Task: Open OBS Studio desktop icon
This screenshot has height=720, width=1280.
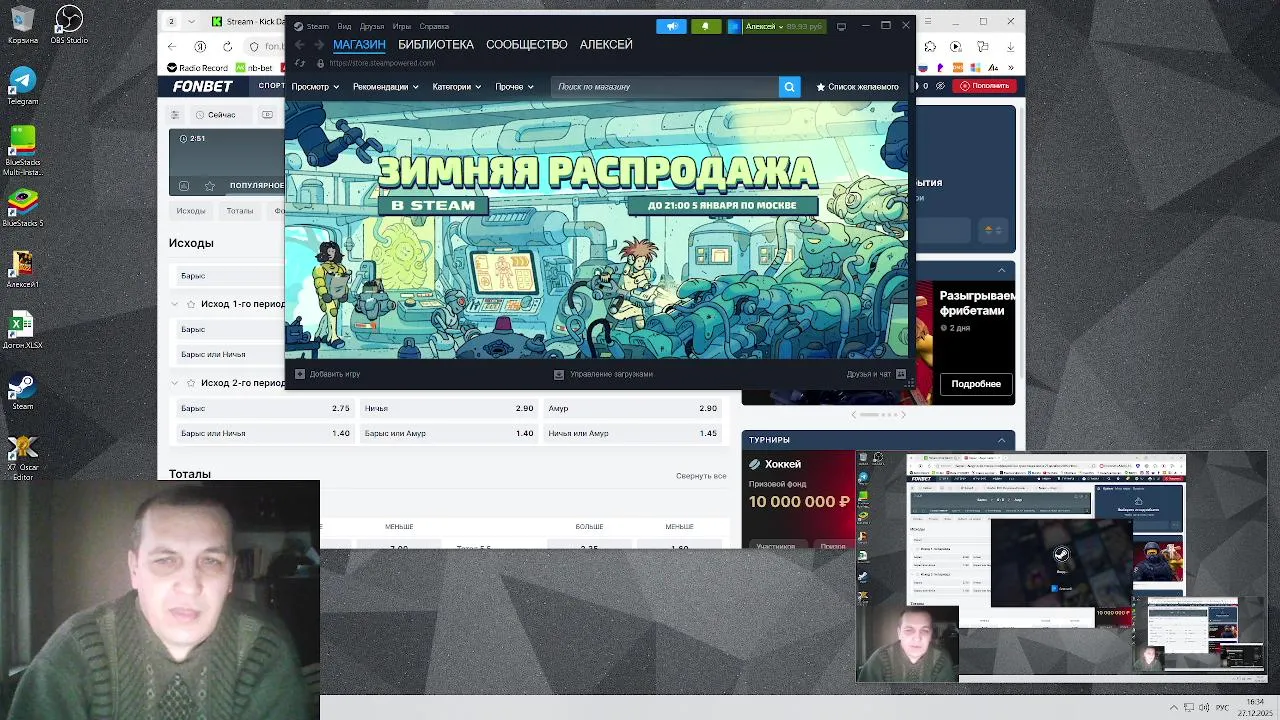Action: pos(69,25)
